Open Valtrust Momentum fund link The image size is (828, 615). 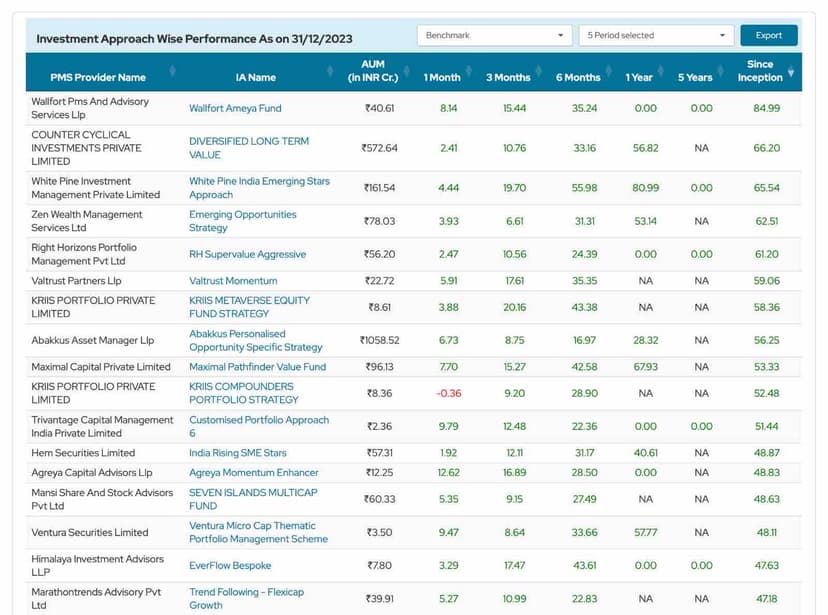(233, 281)
